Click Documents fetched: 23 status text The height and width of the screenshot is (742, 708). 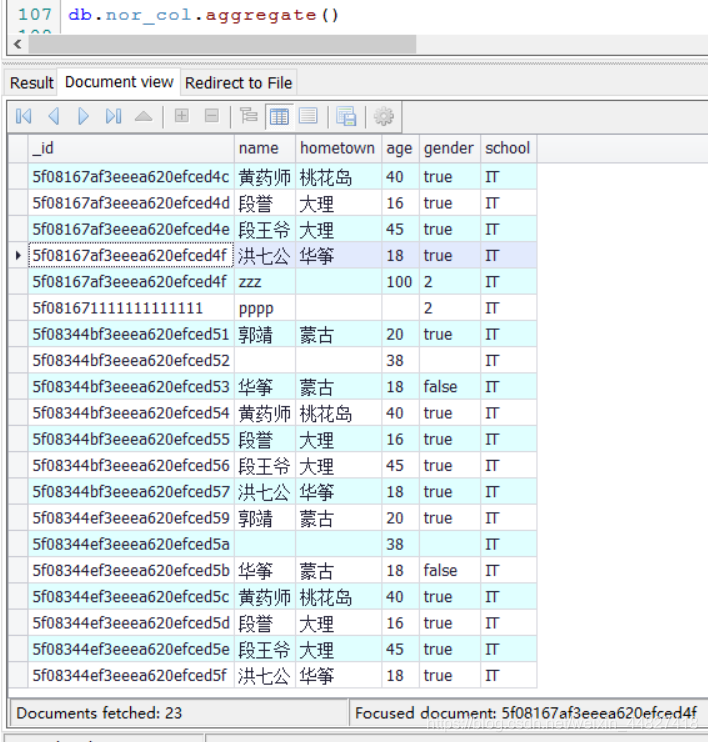pos(99,713)
